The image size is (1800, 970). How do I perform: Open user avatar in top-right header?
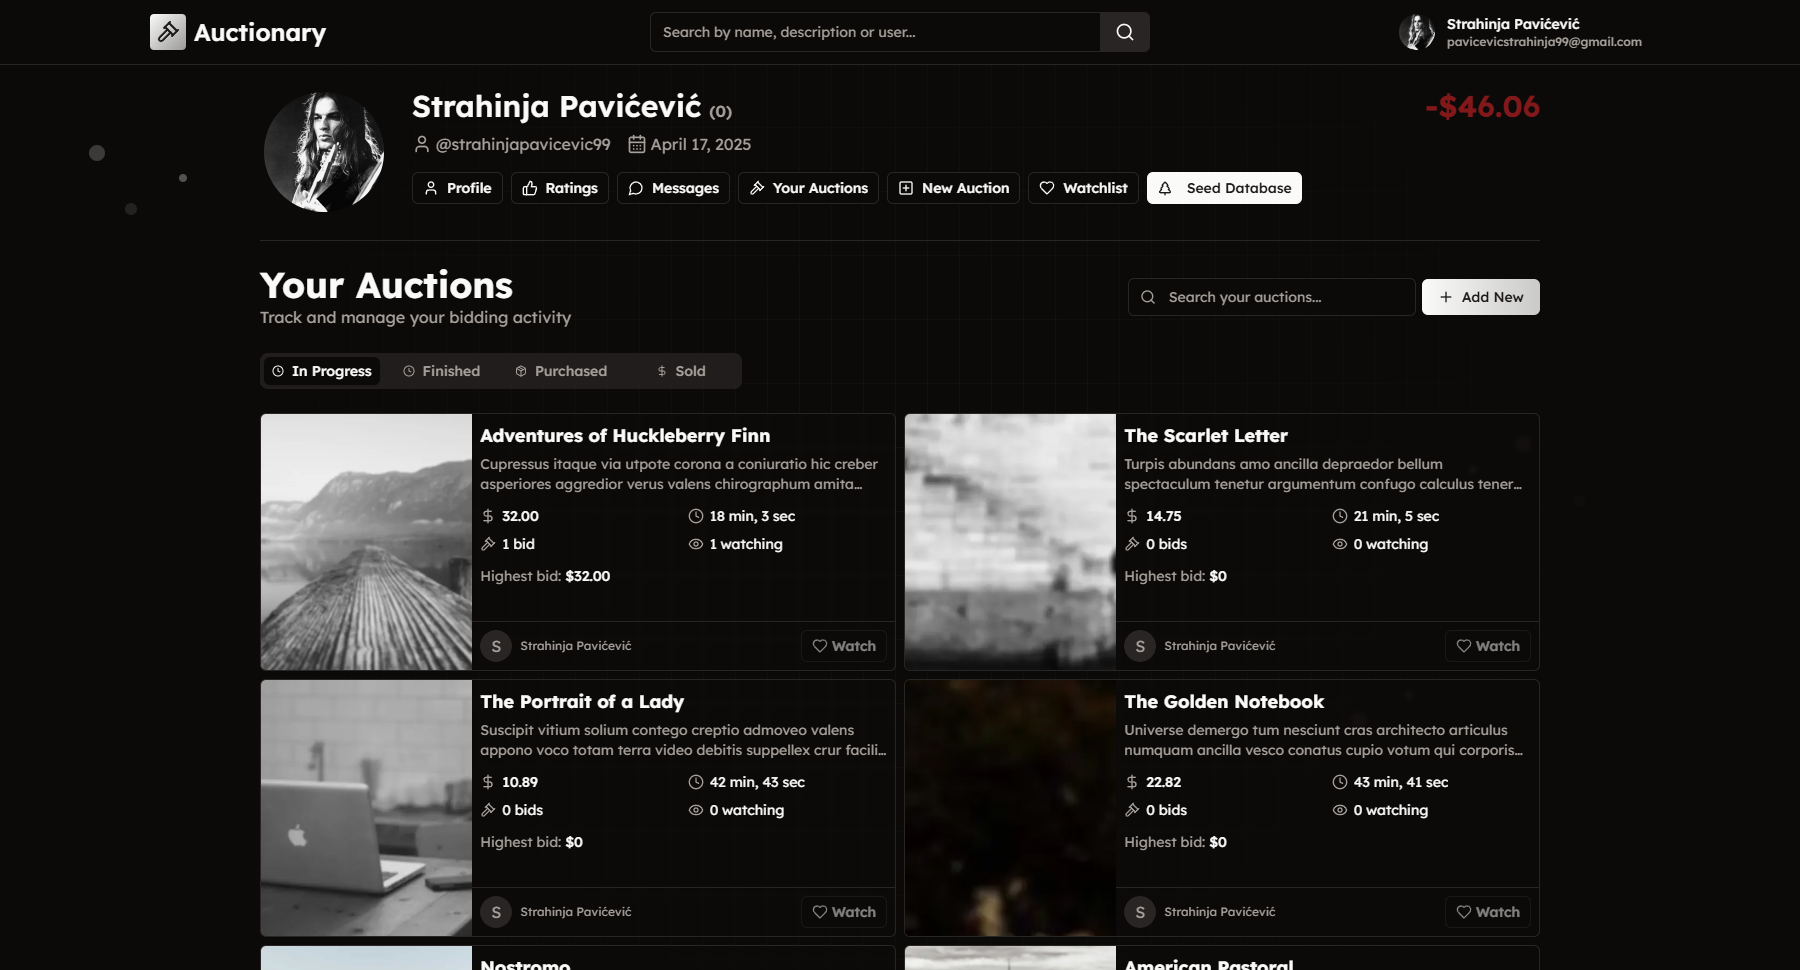(x=1417, y=32)
